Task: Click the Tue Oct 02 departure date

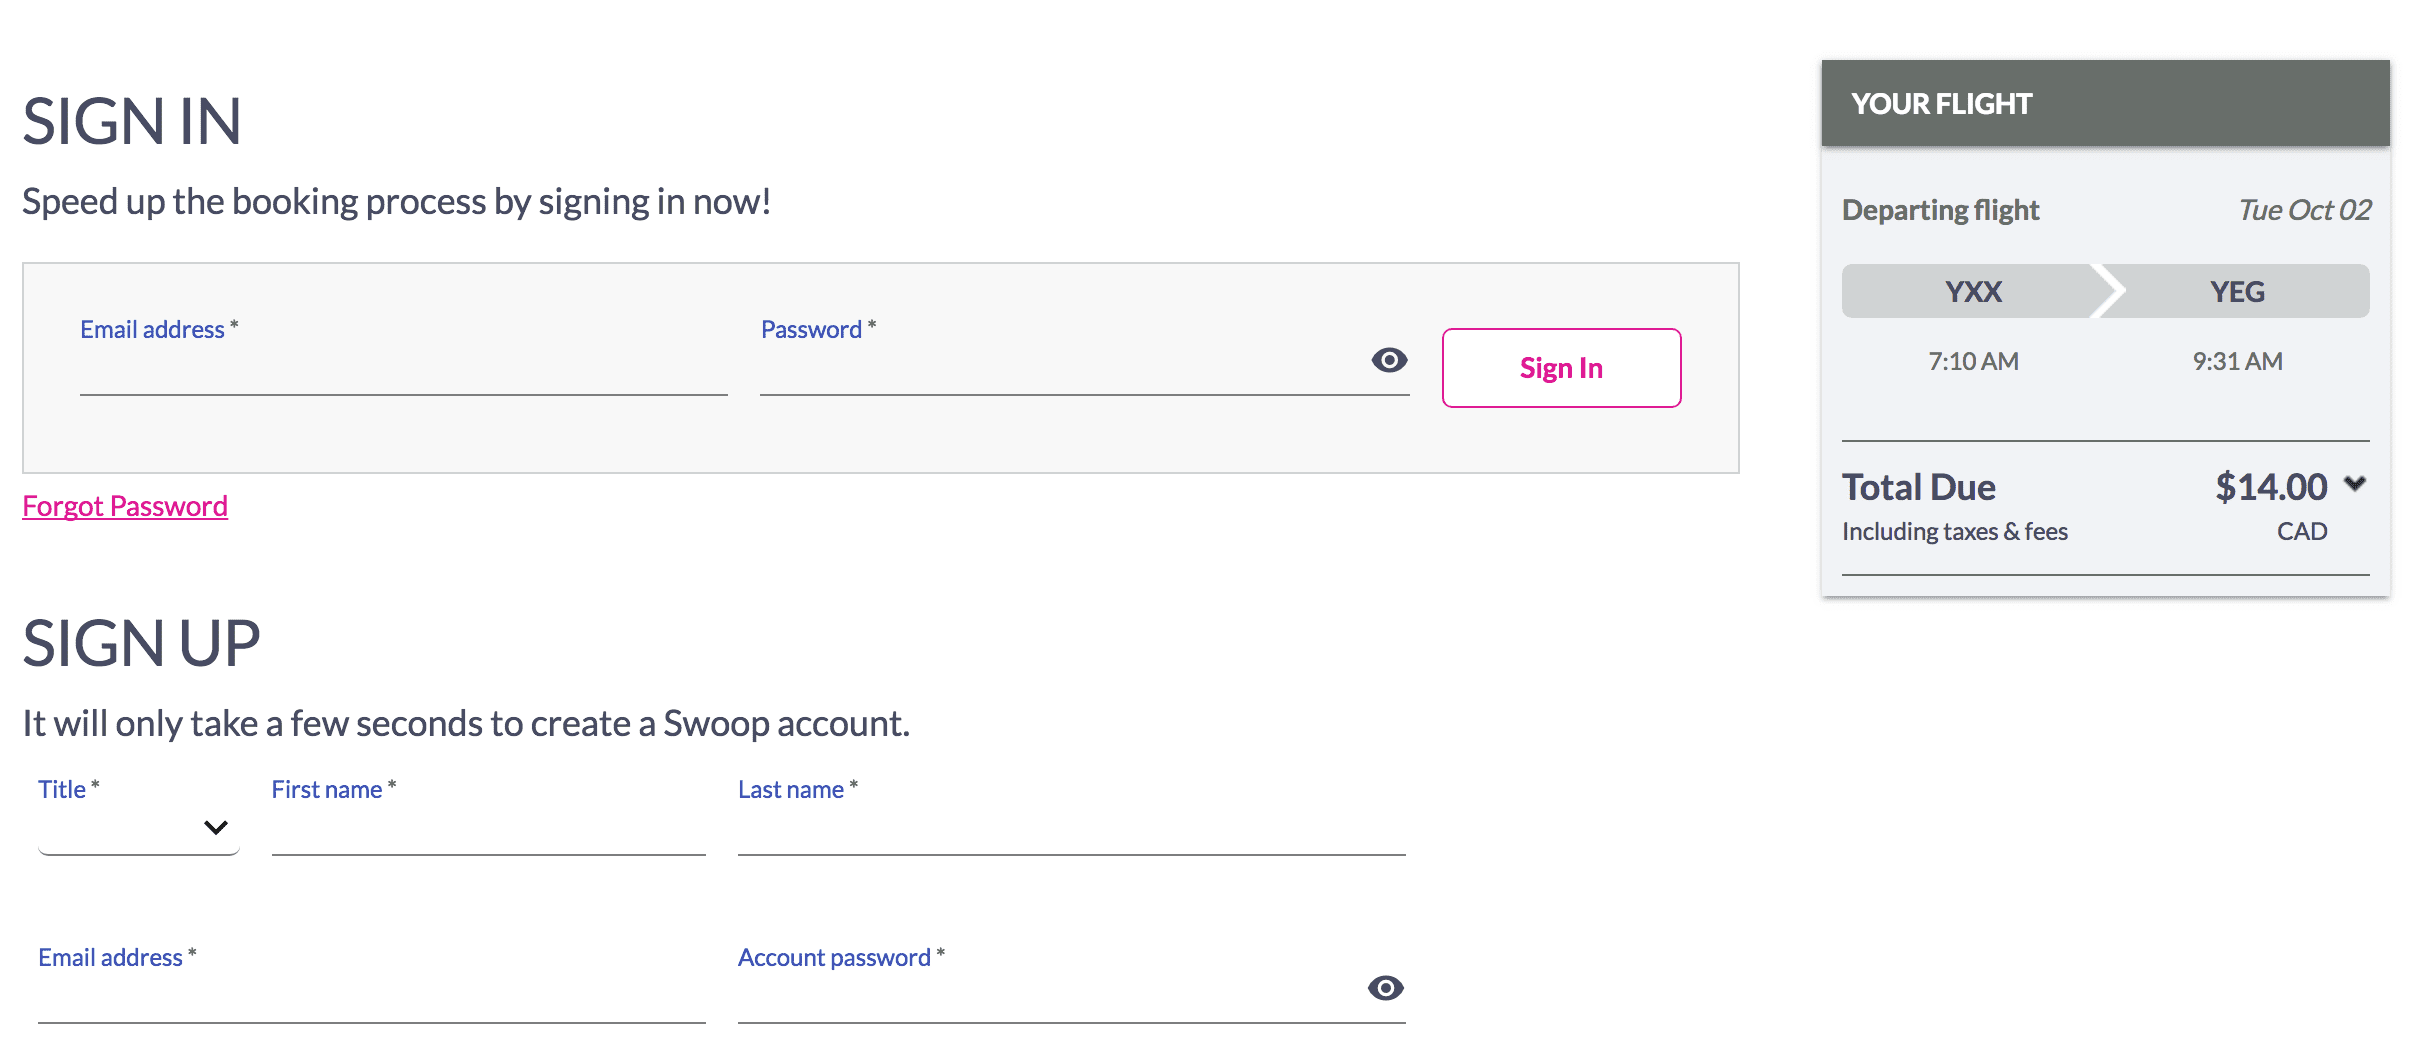Action: click(2304, 210)
